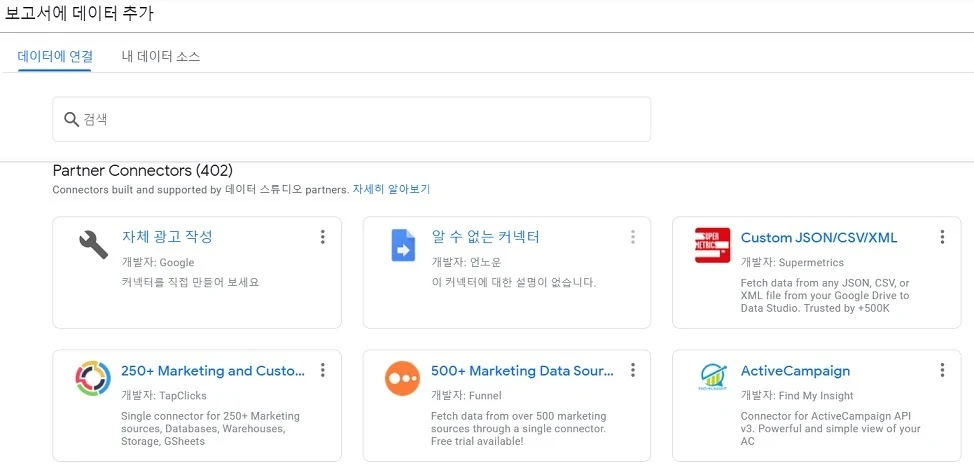Click the Single connector for 250+ Marketing description

[211, 429]
